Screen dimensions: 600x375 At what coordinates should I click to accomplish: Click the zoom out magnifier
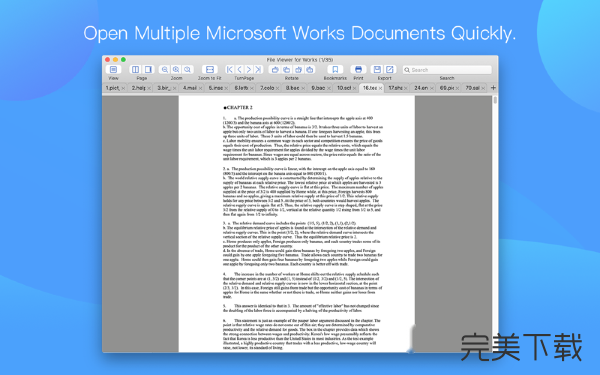165,69
